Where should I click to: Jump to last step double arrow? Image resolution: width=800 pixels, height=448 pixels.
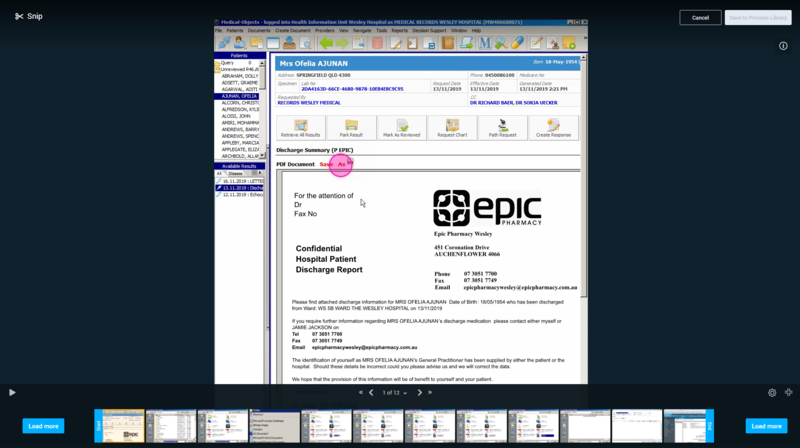coord(430,392)
